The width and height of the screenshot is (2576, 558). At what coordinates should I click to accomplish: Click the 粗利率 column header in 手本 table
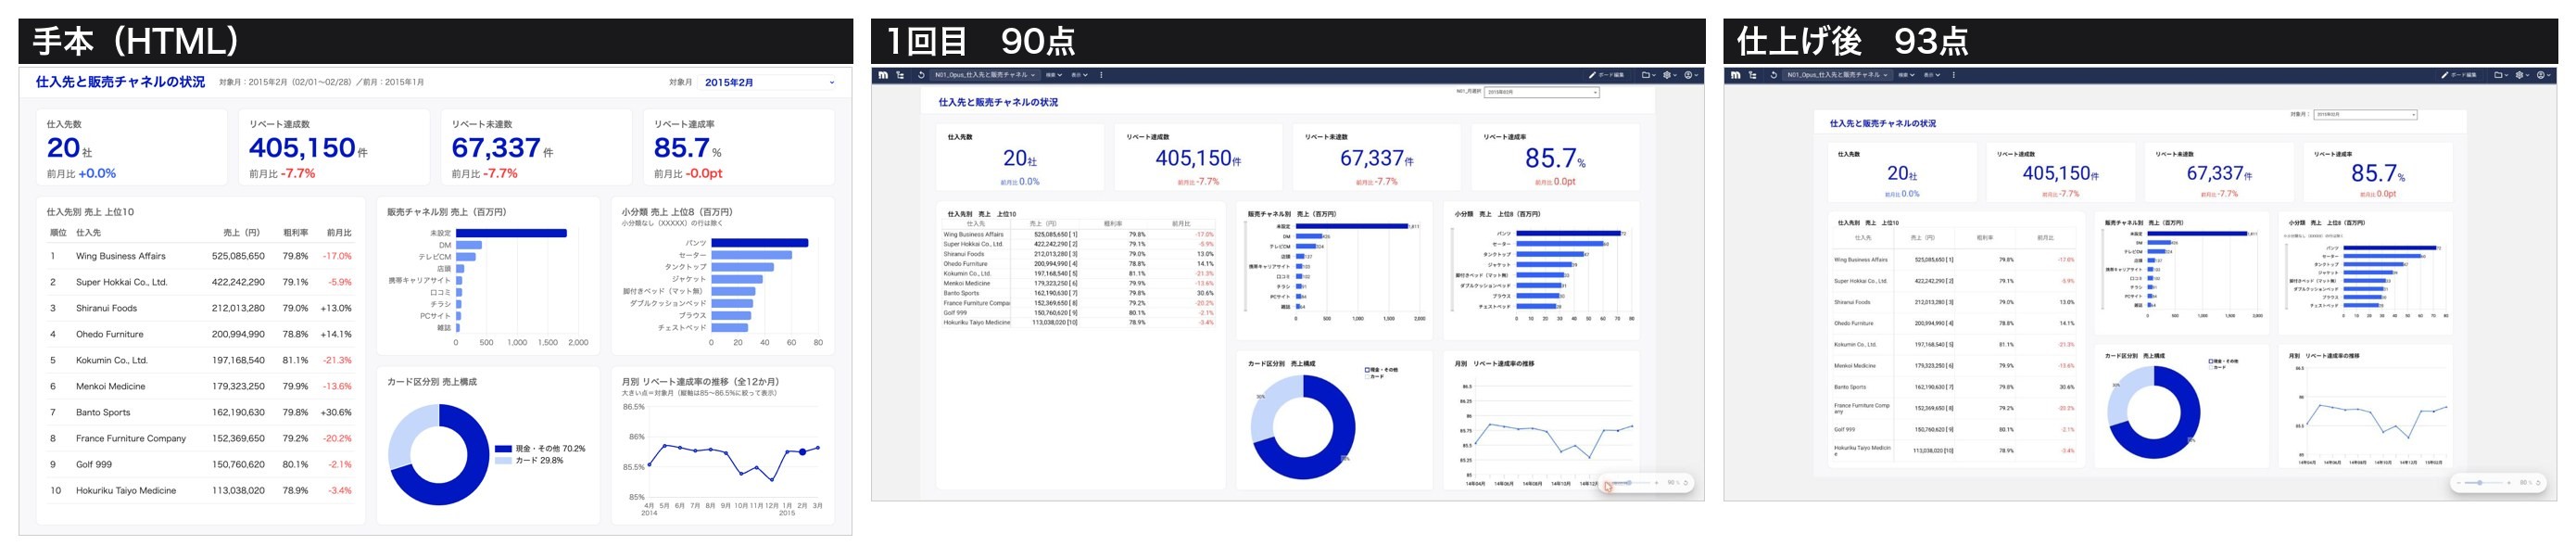[296, 233]
